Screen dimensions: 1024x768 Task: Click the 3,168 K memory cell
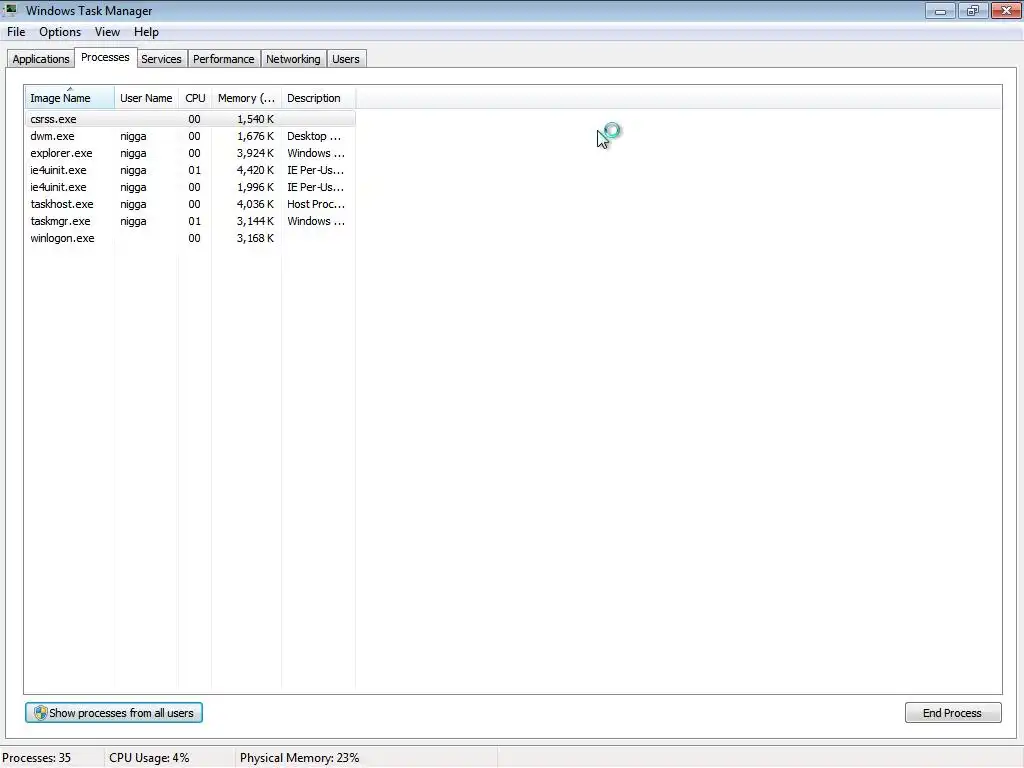pyautogui.click(x=255, y=238)
